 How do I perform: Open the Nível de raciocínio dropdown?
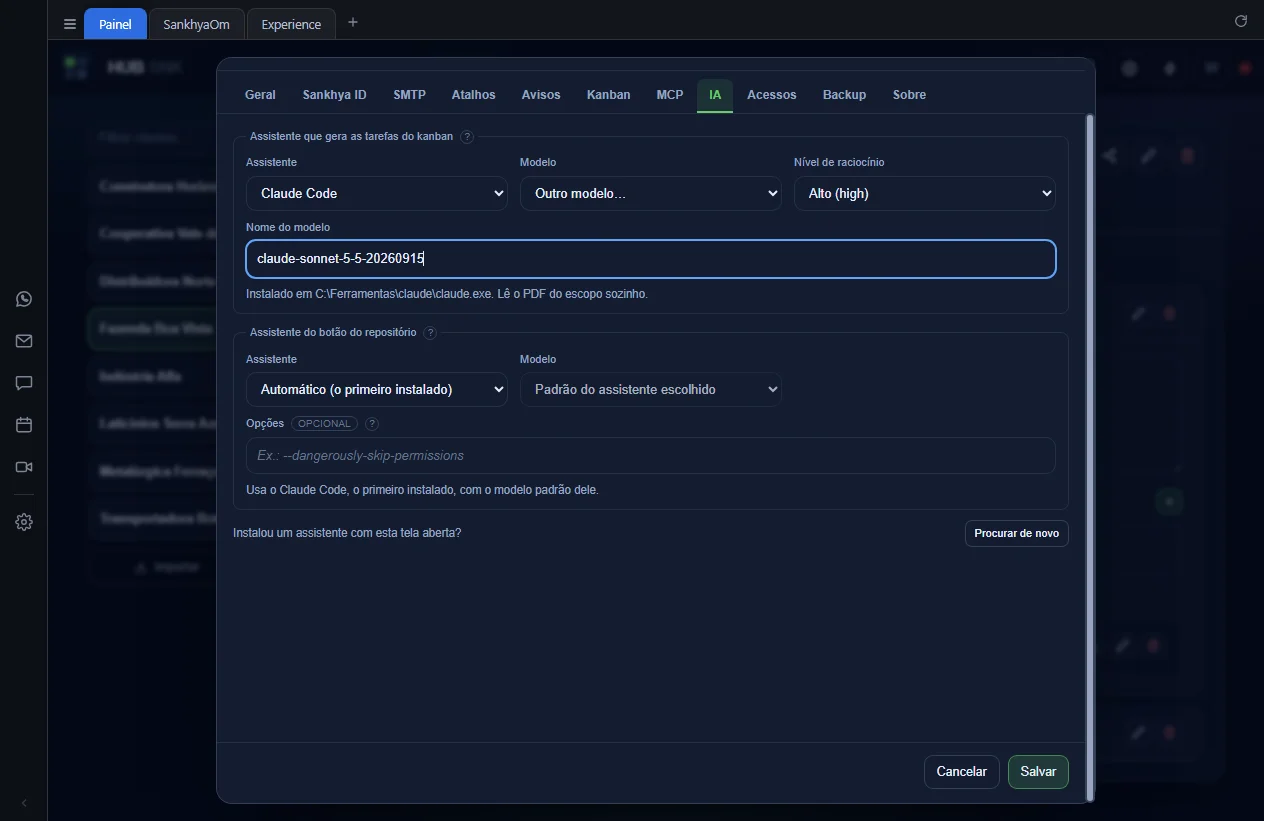(925, 193)
